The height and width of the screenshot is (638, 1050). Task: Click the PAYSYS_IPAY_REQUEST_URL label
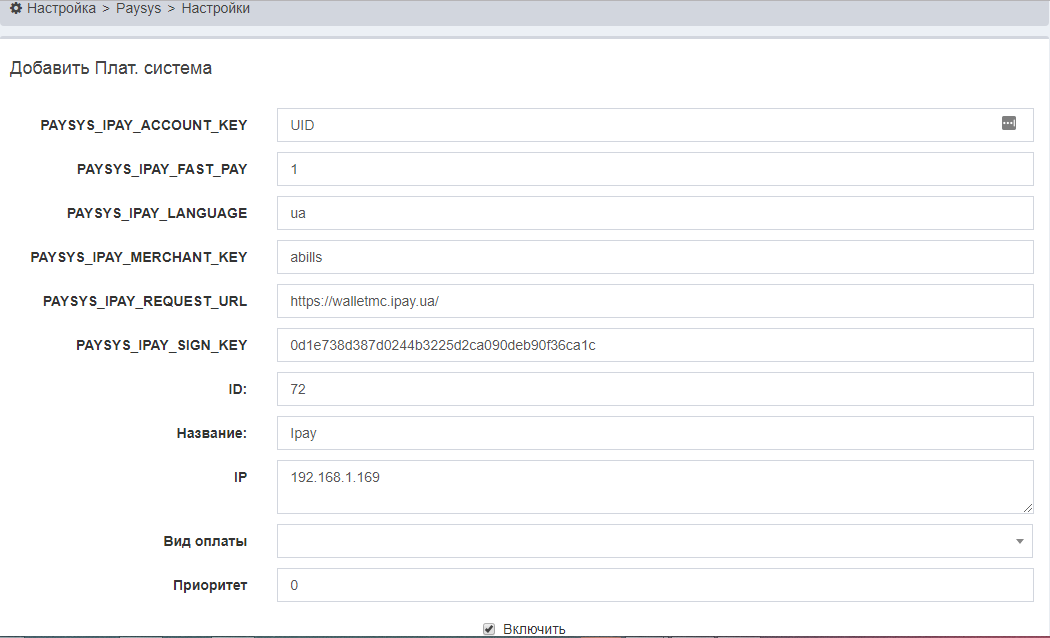pos(145,301)
